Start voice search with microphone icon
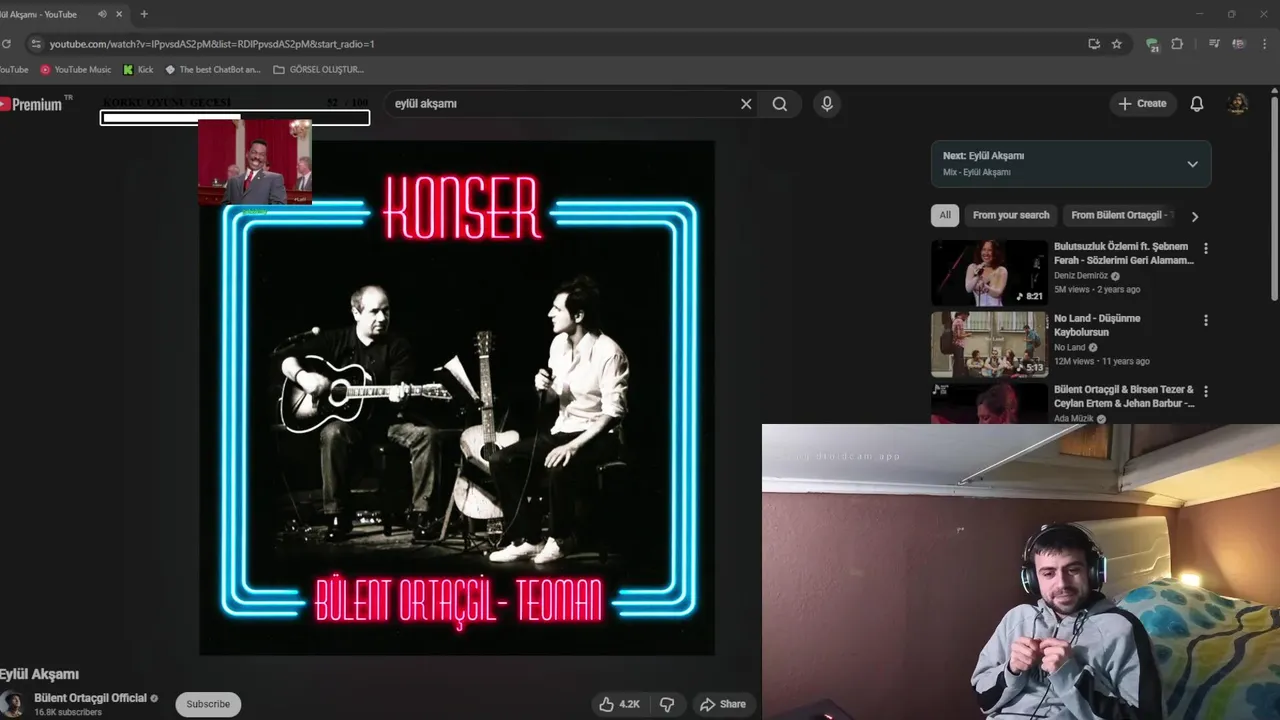 click(x=827, y=104)
